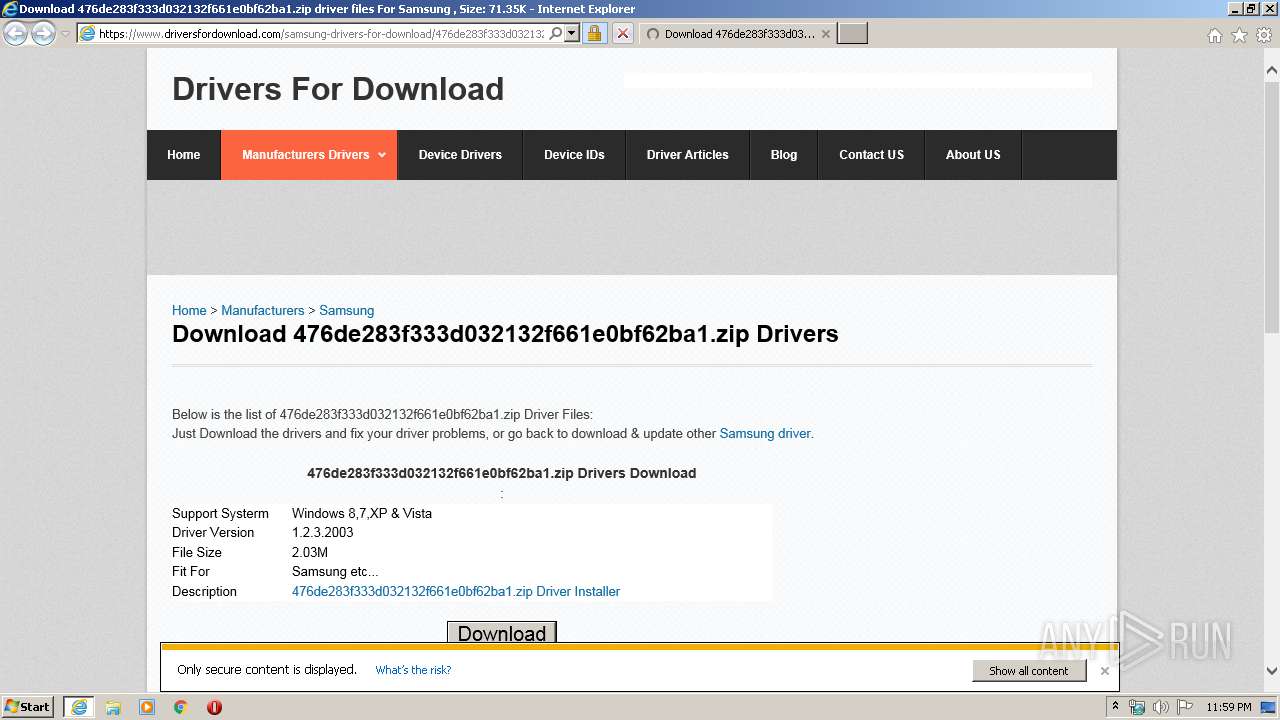Click the security lock icon
Screen dimensions: 1280x720
tap(594, 33)
